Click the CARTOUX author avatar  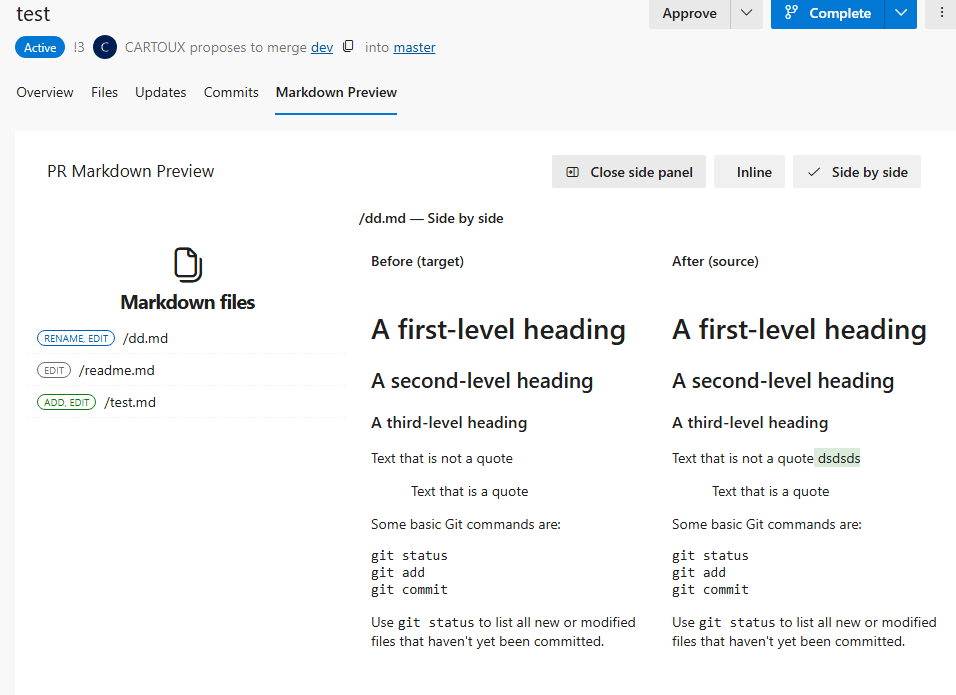click(x=105, y=47)
